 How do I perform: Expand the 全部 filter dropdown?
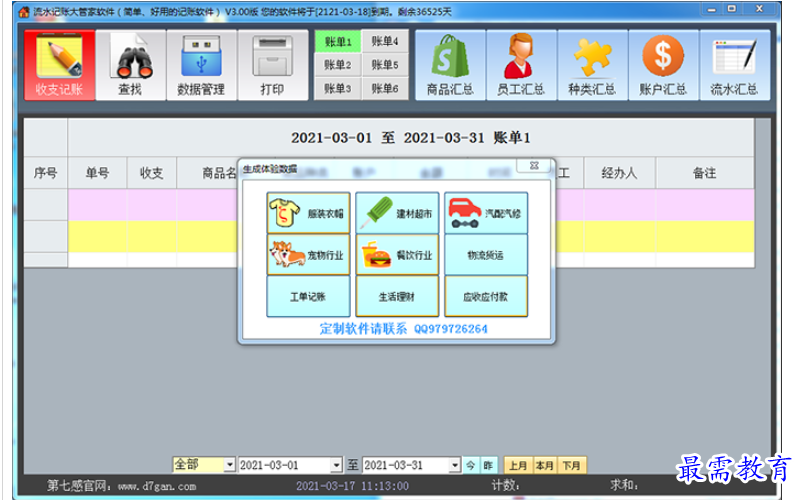pyautogui.click(x=230, y=465)
